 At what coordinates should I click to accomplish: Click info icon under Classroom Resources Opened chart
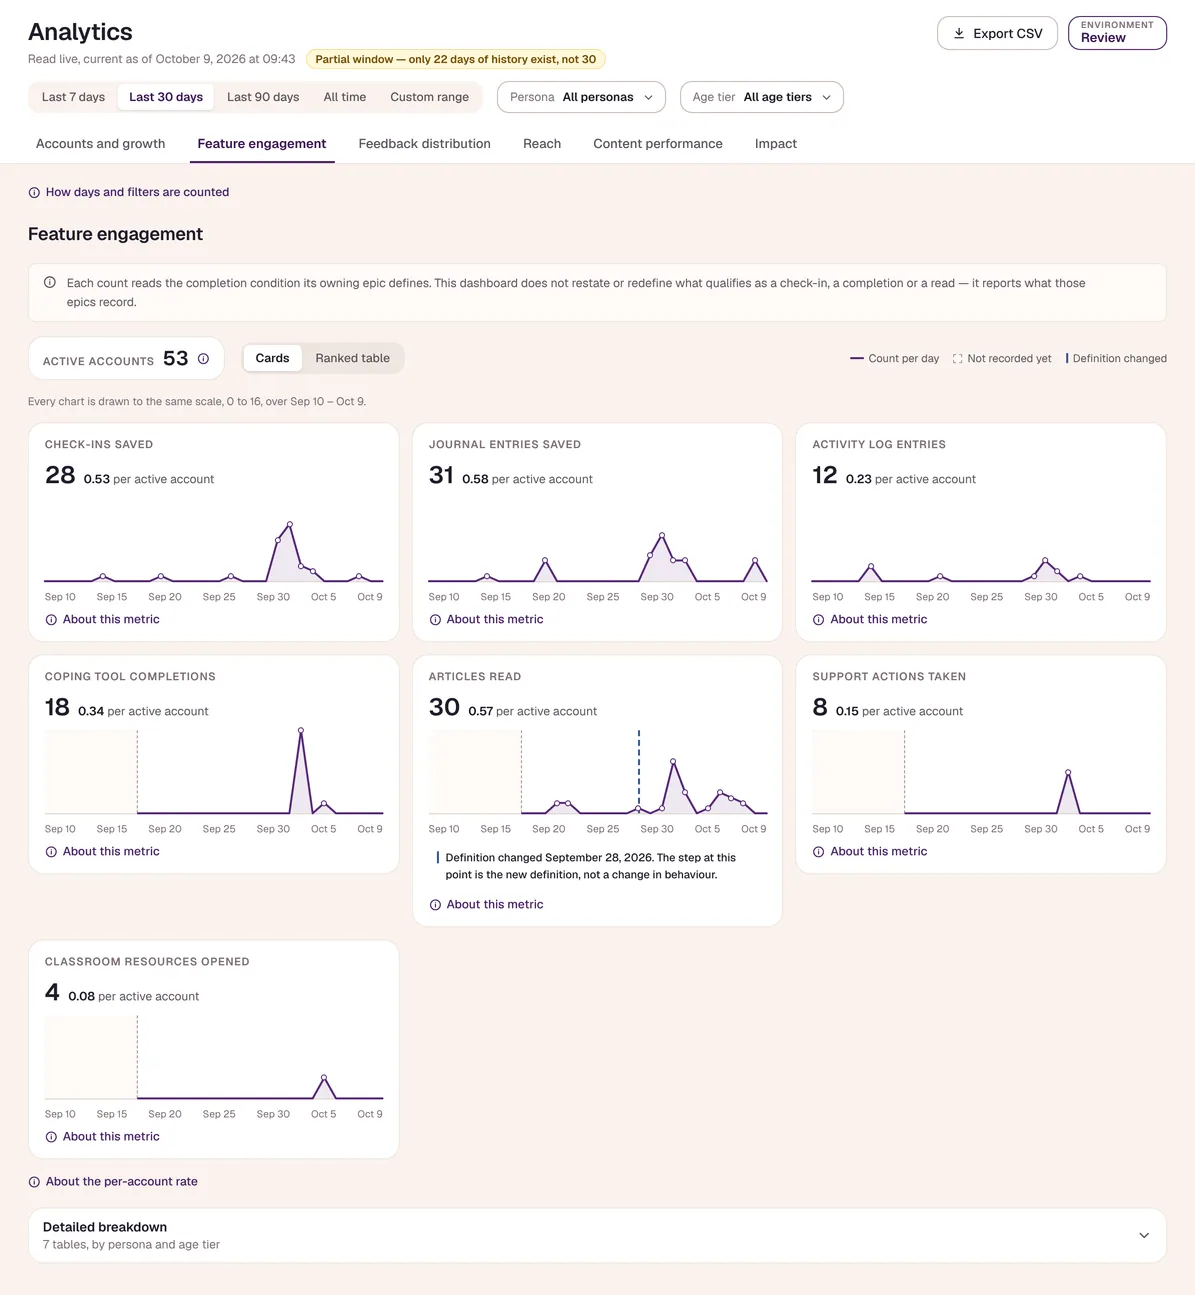[51, 1137]
